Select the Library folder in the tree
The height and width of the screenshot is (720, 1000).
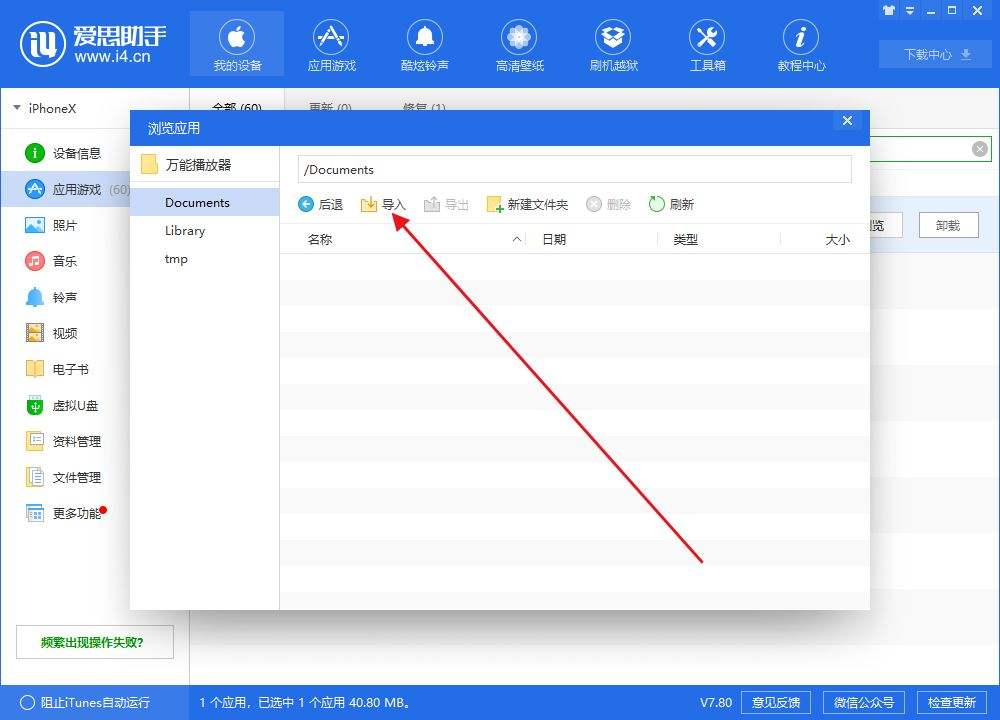(205, 230)
